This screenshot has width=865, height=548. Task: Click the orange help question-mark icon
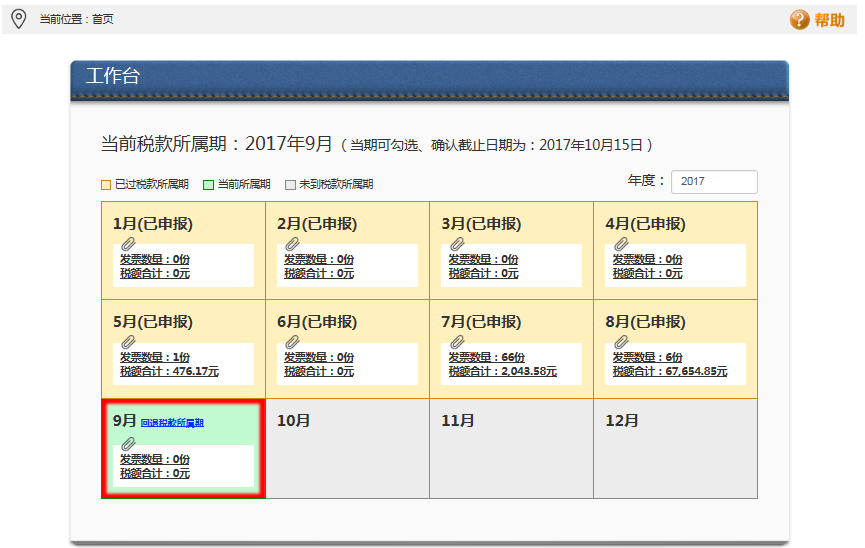coord(799,20)
